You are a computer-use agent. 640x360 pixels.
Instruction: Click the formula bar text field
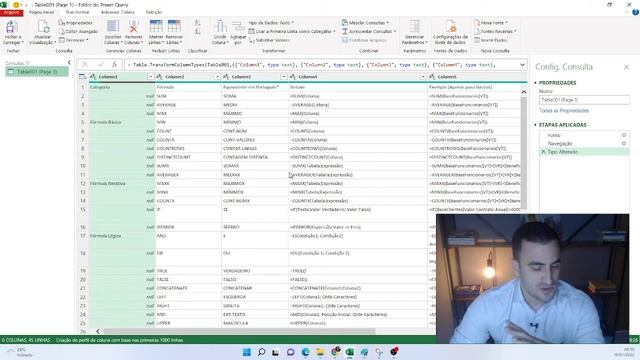click(x=321, y=65)
